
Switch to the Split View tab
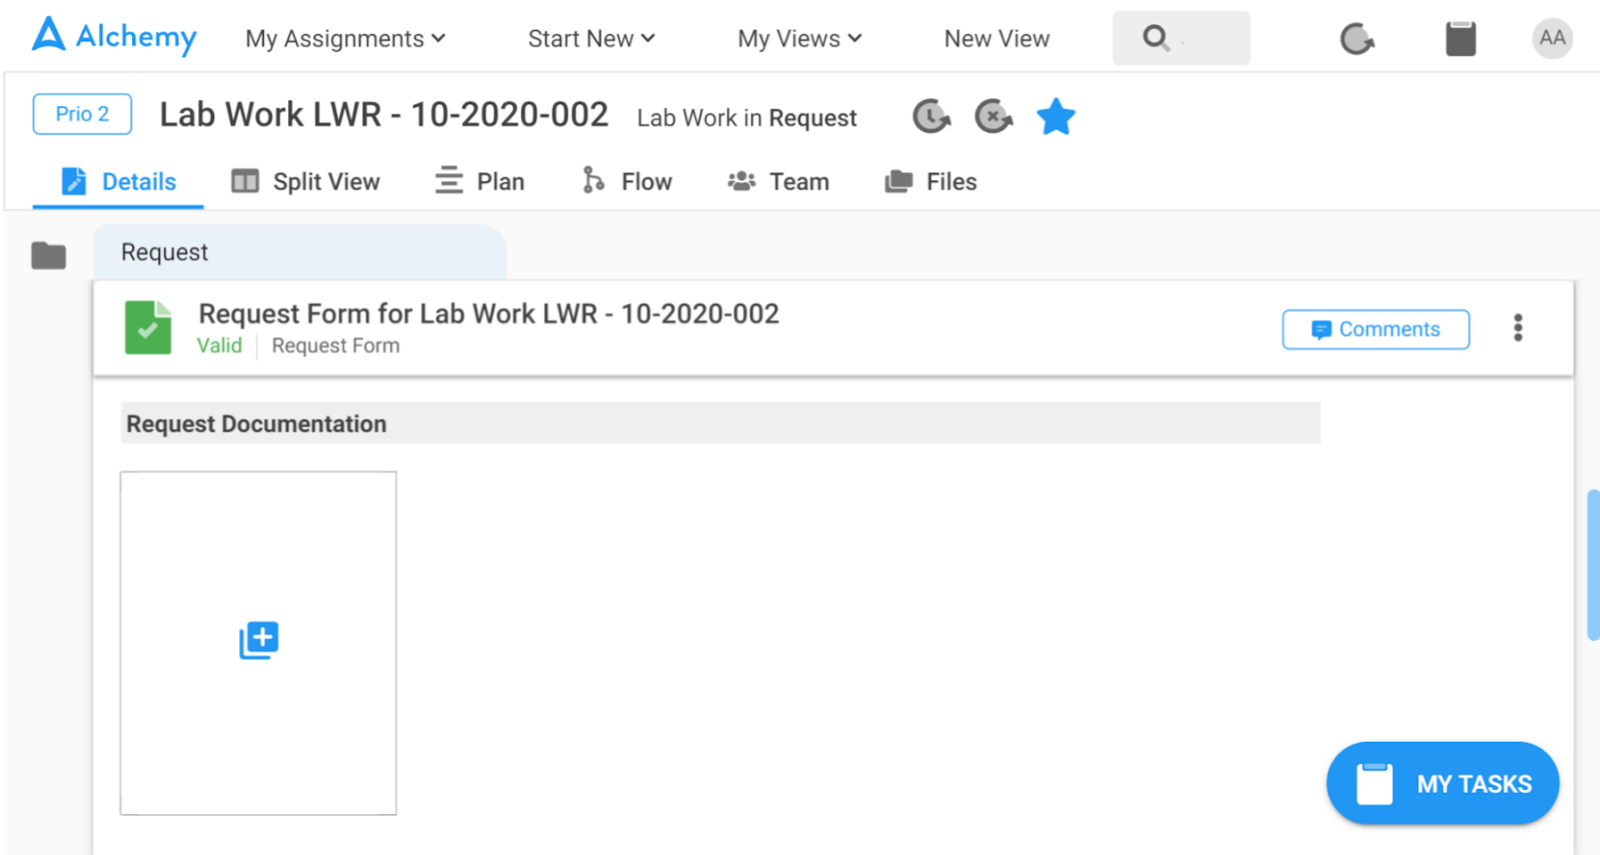tap(305, 182)
